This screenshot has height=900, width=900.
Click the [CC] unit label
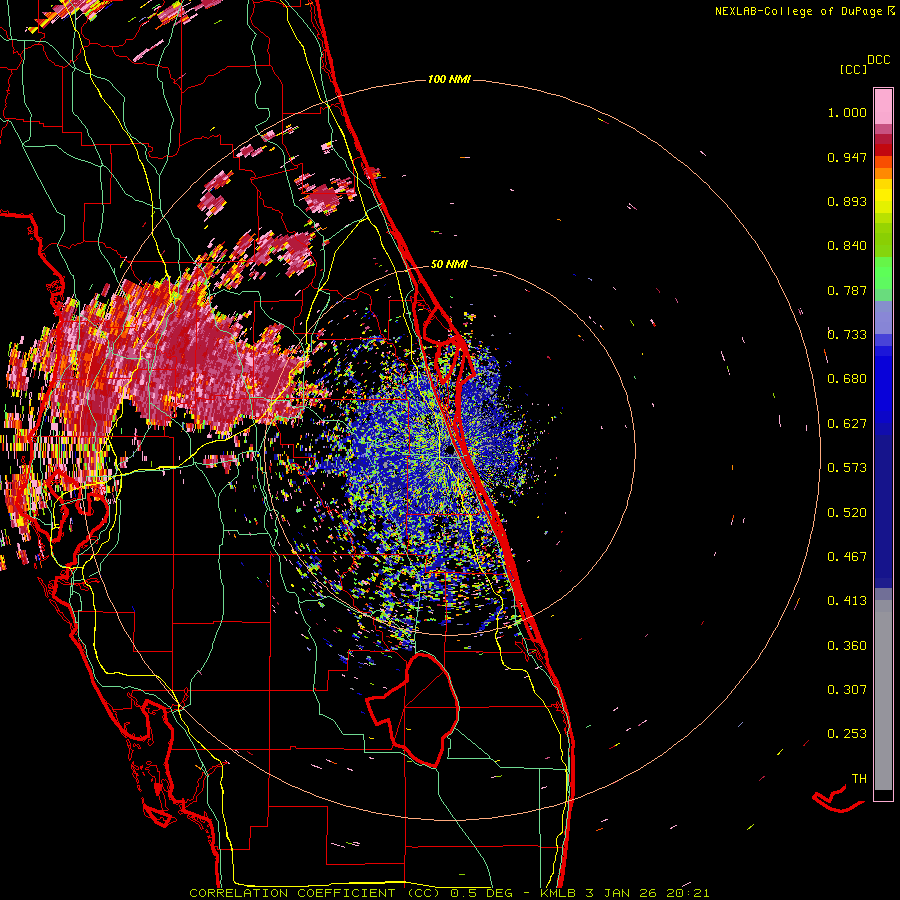pos(854,69)
